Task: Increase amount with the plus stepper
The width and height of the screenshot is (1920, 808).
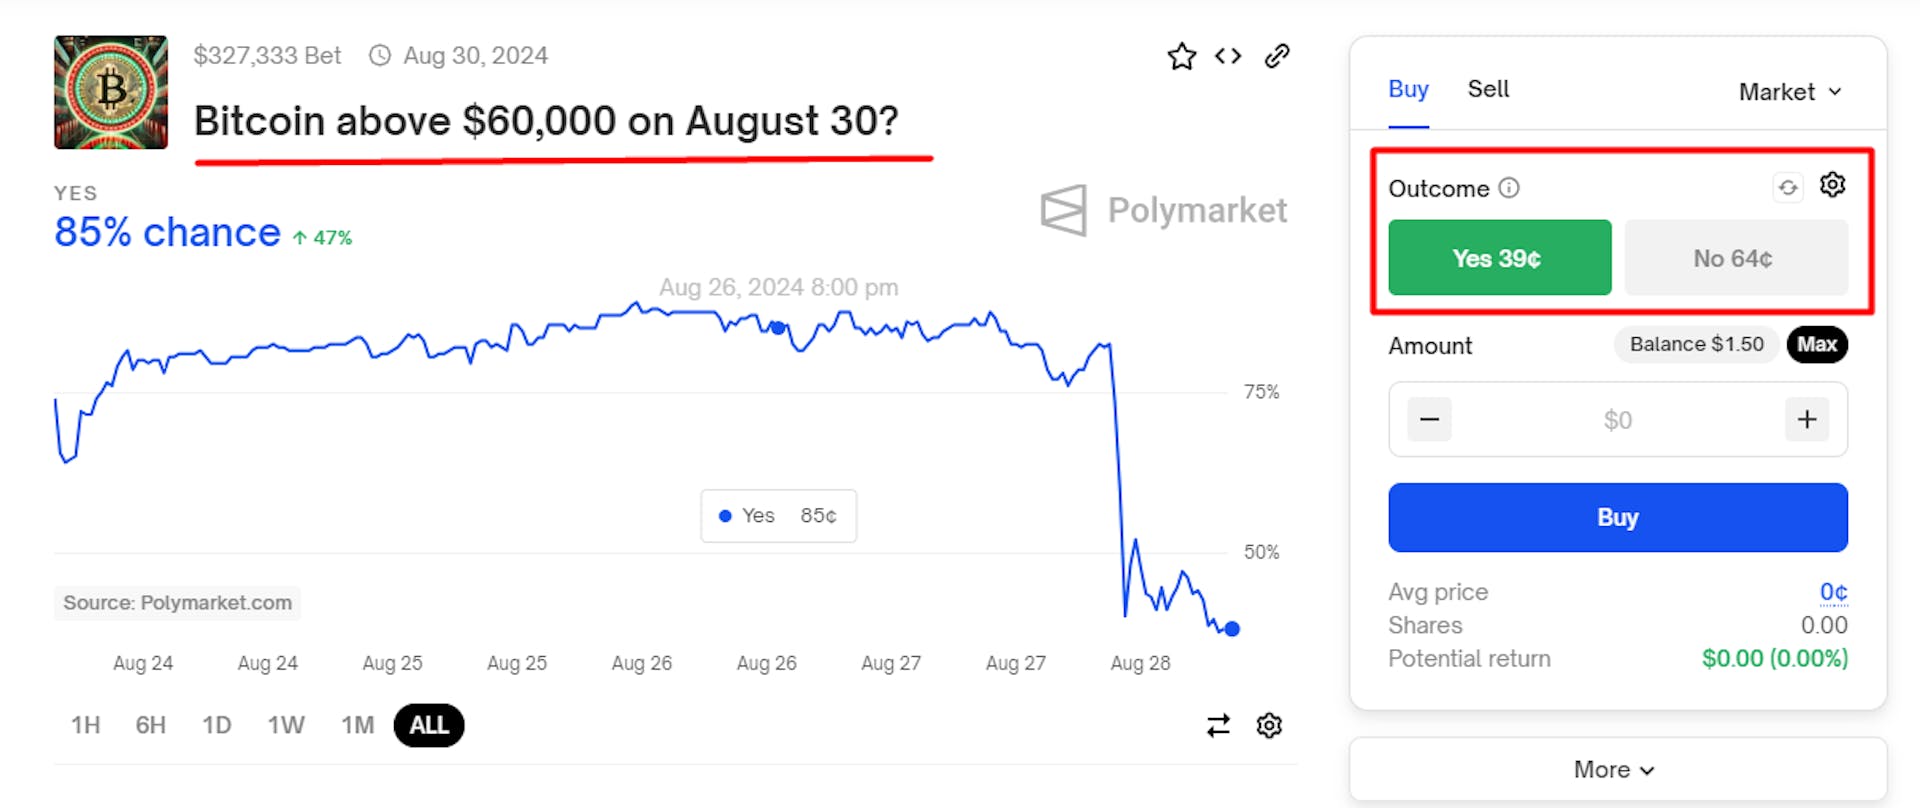Action: (x=1807, y=419)
